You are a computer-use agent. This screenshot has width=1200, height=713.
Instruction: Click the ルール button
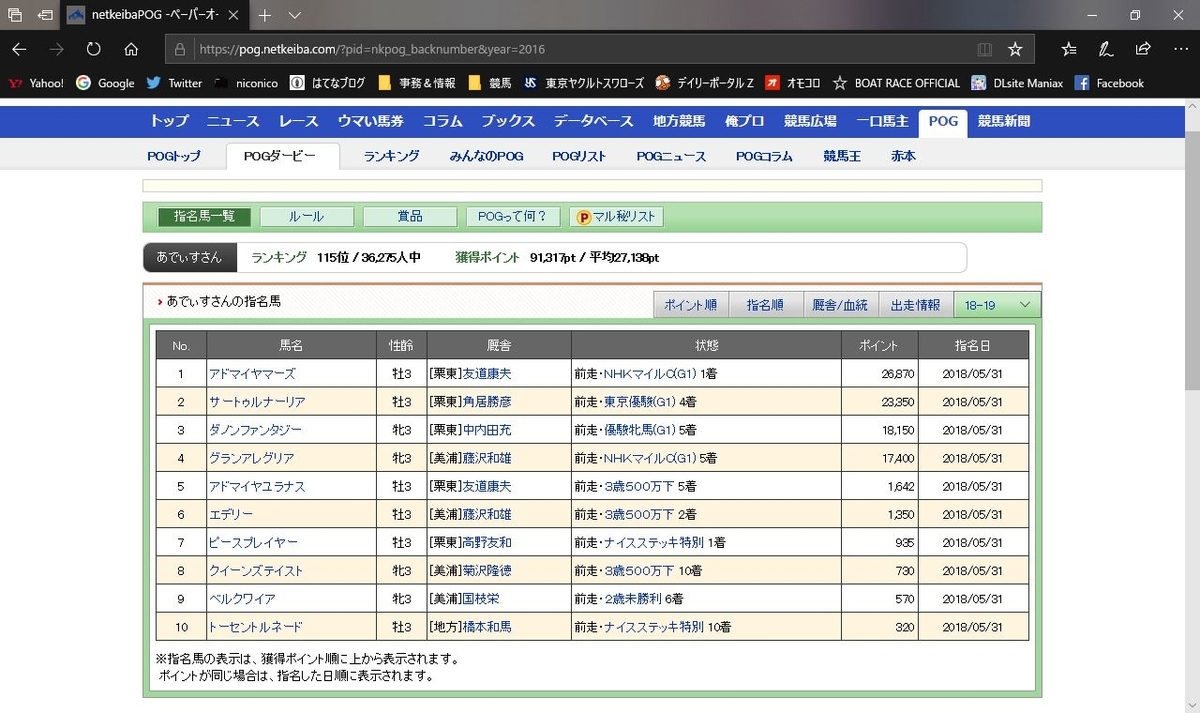click(x=306, y=217)
